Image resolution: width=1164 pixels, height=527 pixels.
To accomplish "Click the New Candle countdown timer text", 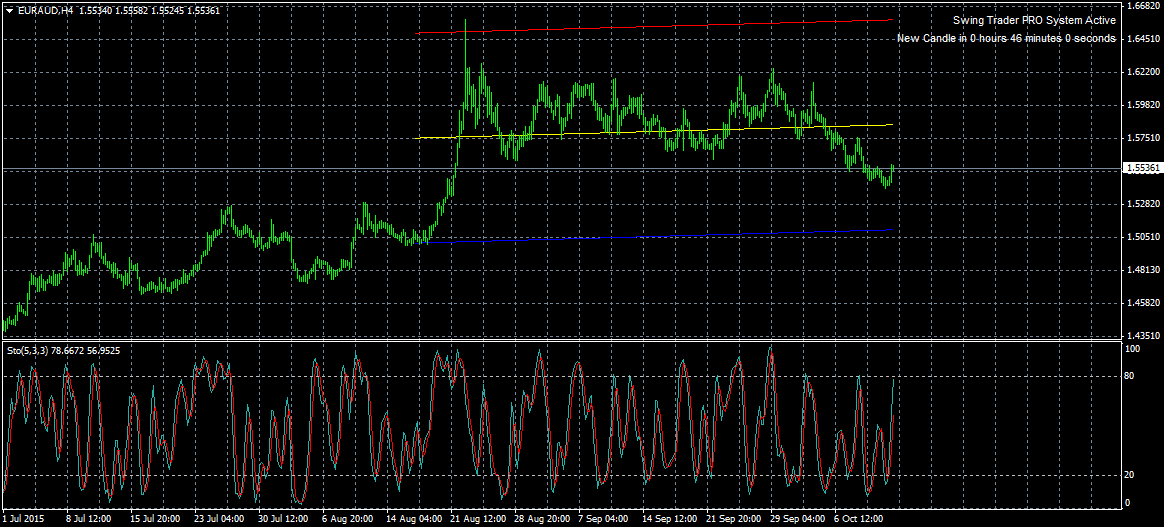I will coord(1006,38).
